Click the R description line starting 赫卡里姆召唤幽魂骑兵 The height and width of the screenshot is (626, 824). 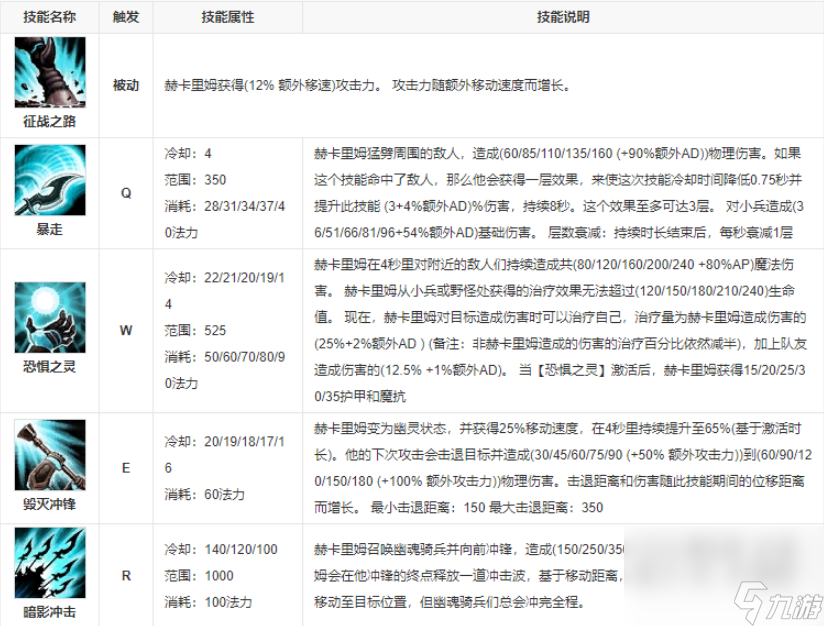tap(469, 549)
